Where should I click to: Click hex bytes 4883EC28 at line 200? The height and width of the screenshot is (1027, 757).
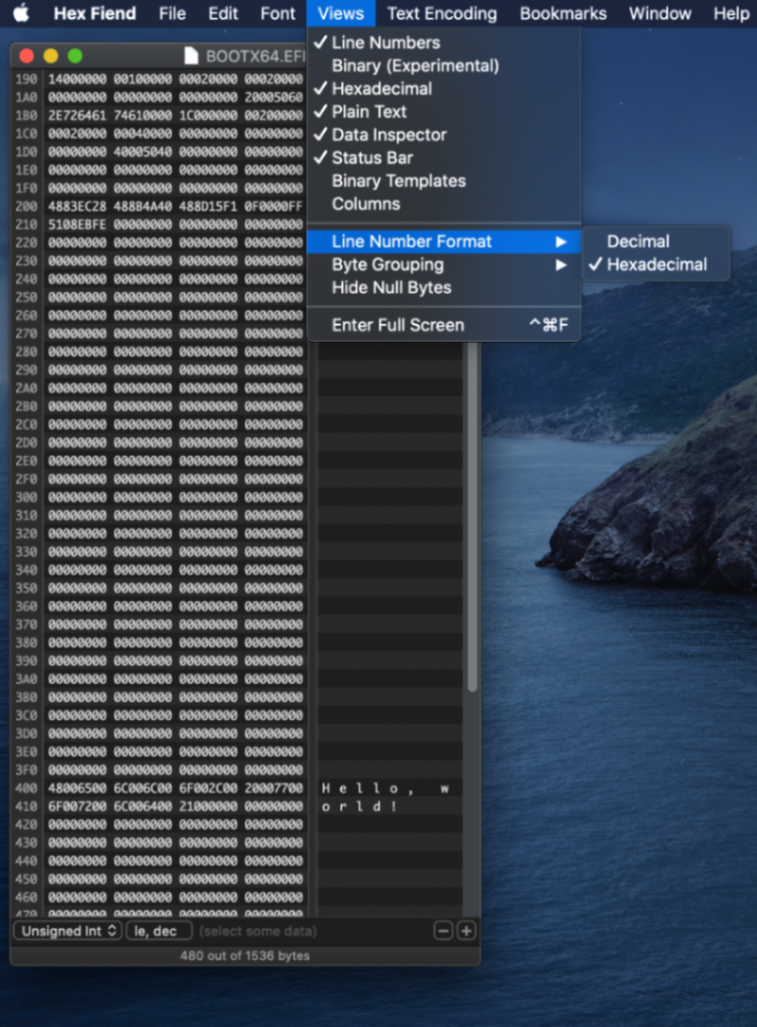pyautogui.click(x=77, y=206)
